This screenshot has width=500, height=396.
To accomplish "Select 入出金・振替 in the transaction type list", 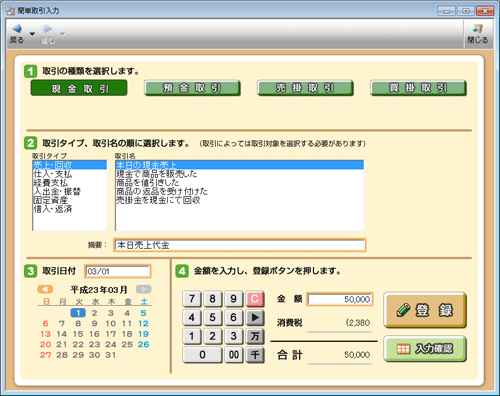I will 70,191.
